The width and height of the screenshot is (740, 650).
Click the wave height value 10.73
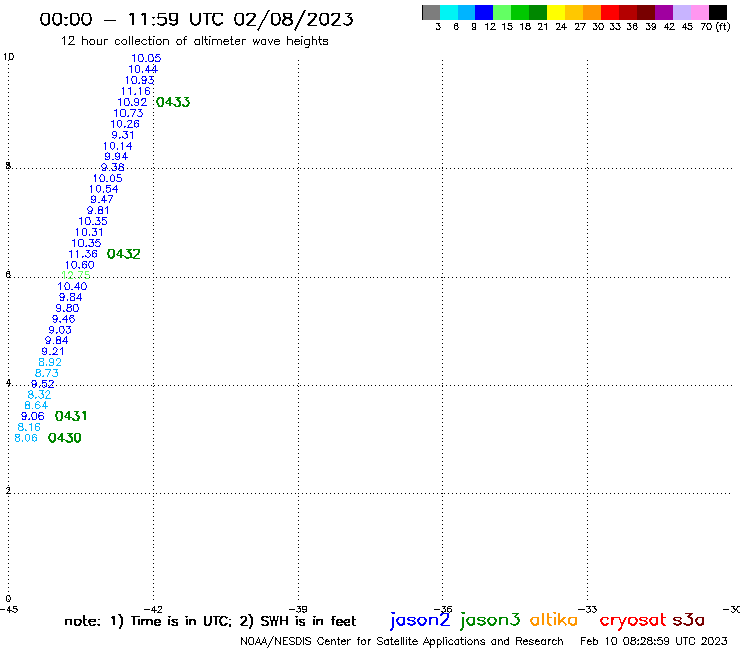[x=128, y=113]
